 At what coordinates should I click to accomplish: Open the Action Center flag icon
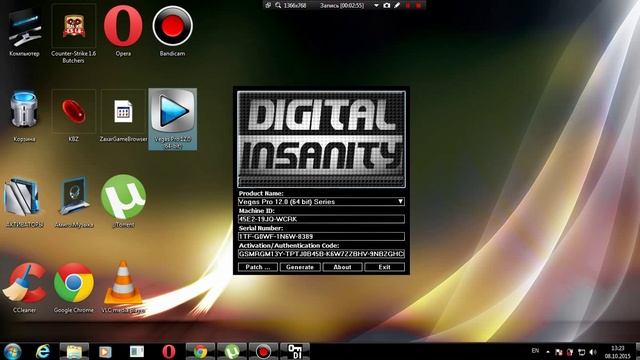click(x=559, y=352)
